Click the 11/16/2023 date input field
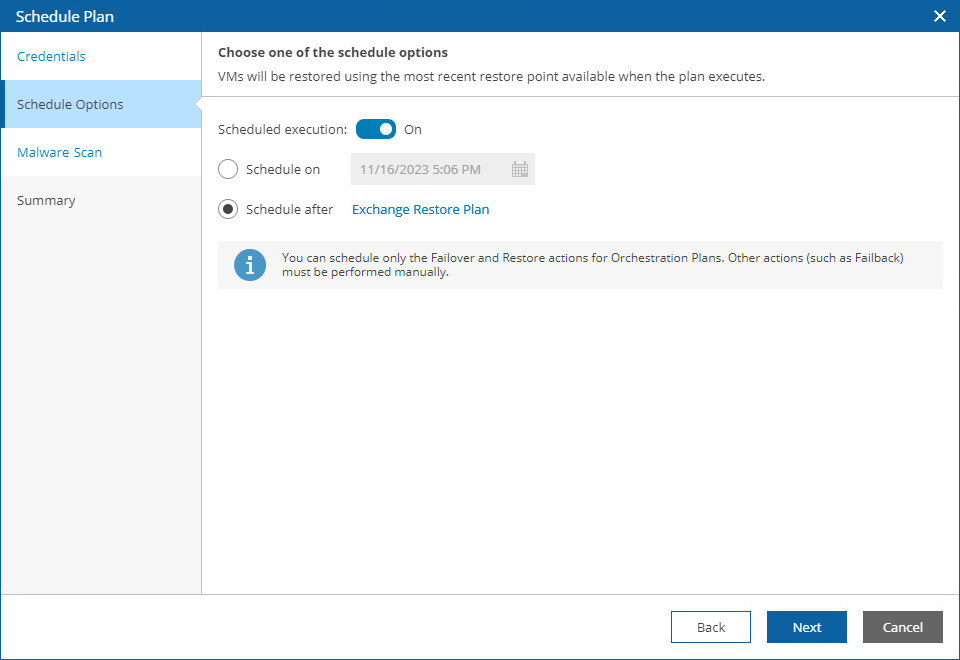Viewport: 960px width, 660px height. (x=430, y=169)
